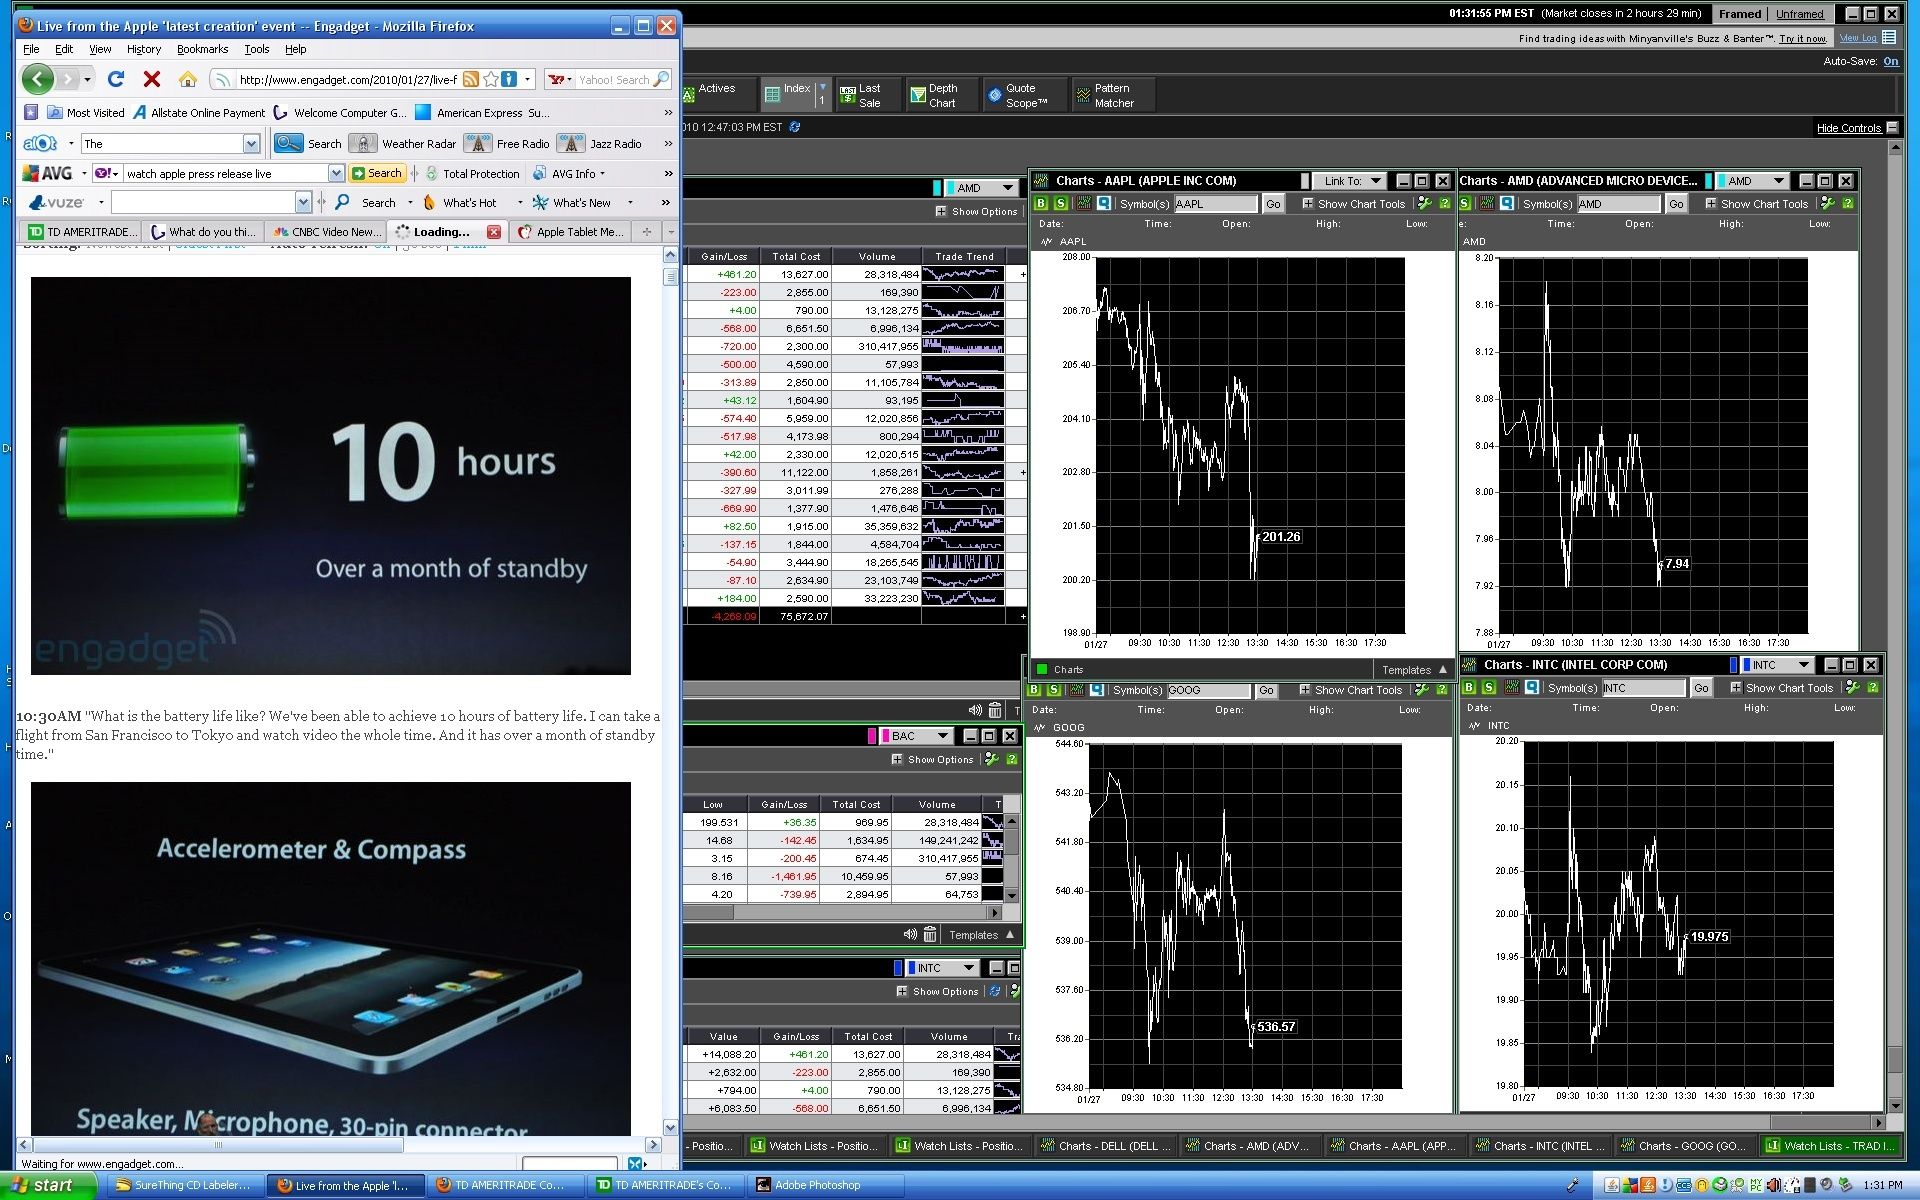Click Firefox address bar URL
This screenshot has height=1200, width=1920.
[x=348, y=79]
